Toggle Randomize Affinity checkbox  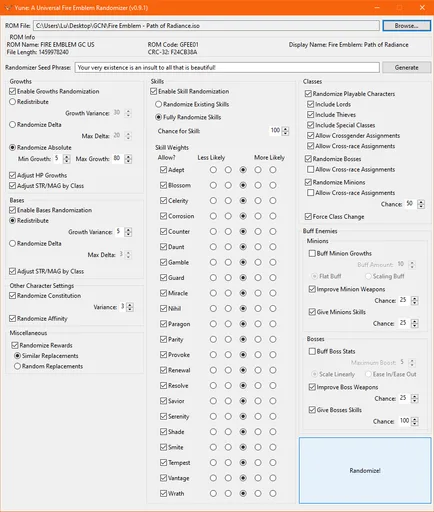(13, 319)
